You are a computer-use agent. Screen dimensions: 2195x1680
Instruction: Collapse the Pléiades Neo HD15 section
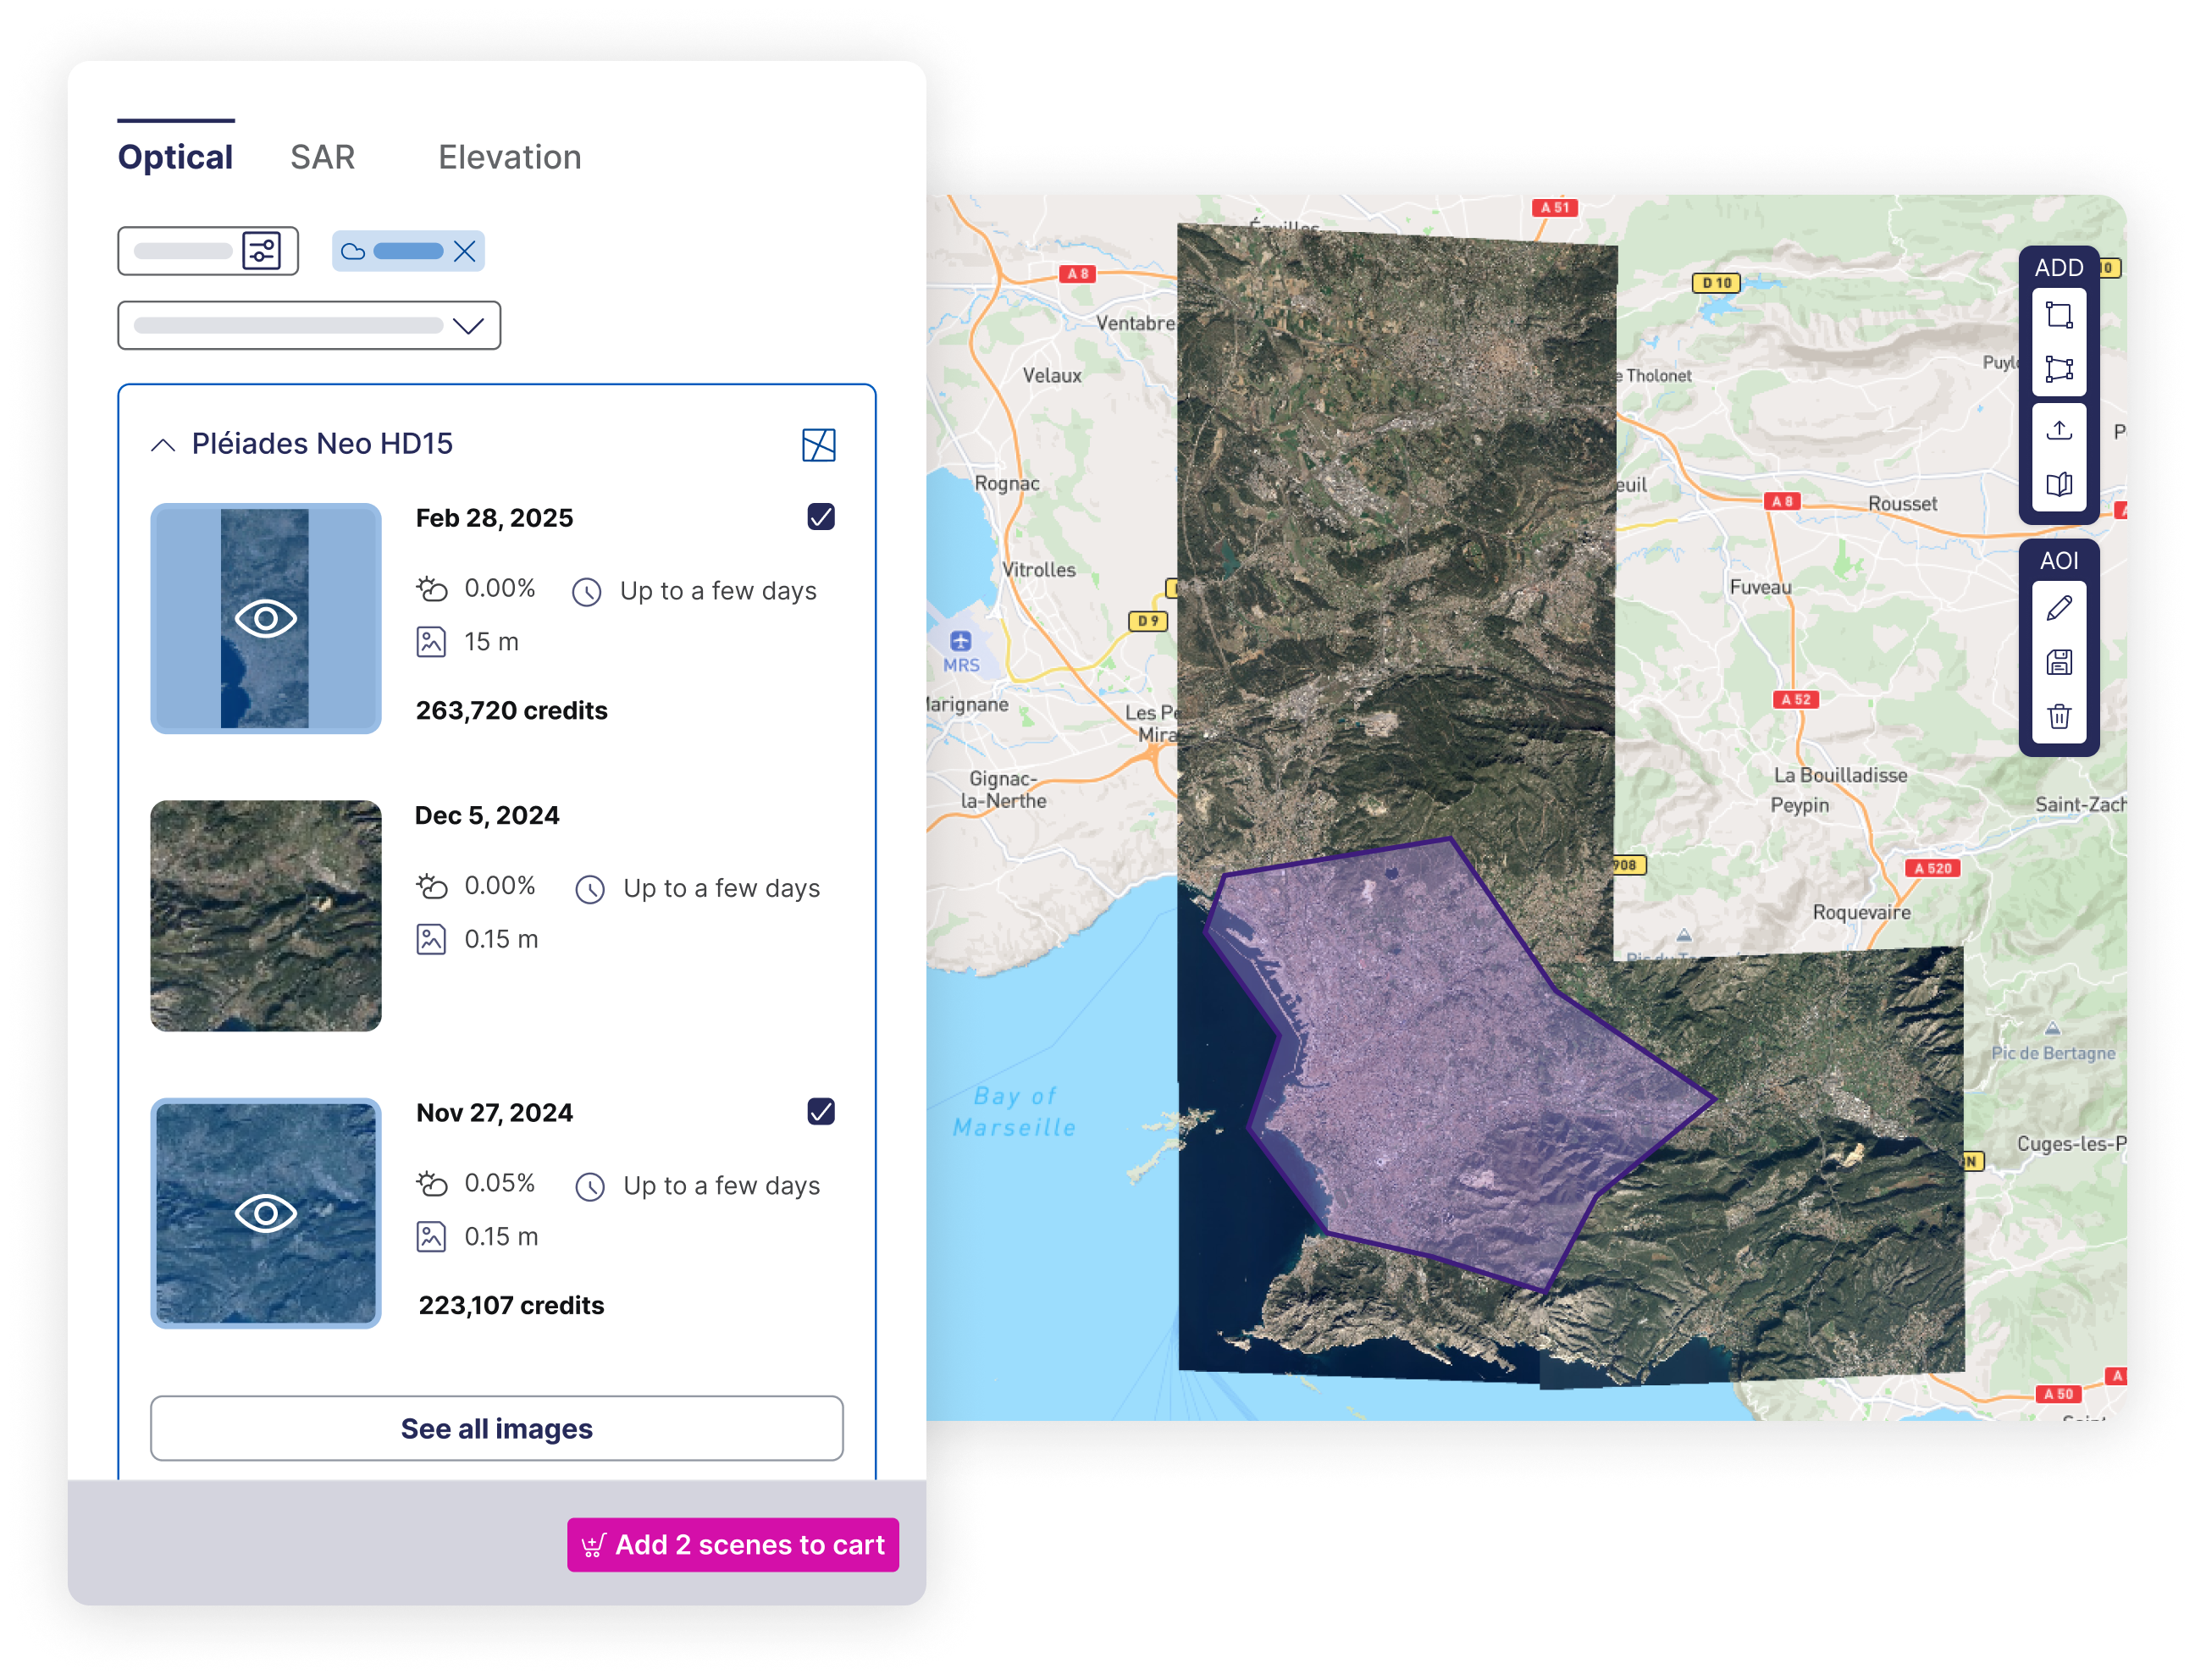tap(163, 445)
